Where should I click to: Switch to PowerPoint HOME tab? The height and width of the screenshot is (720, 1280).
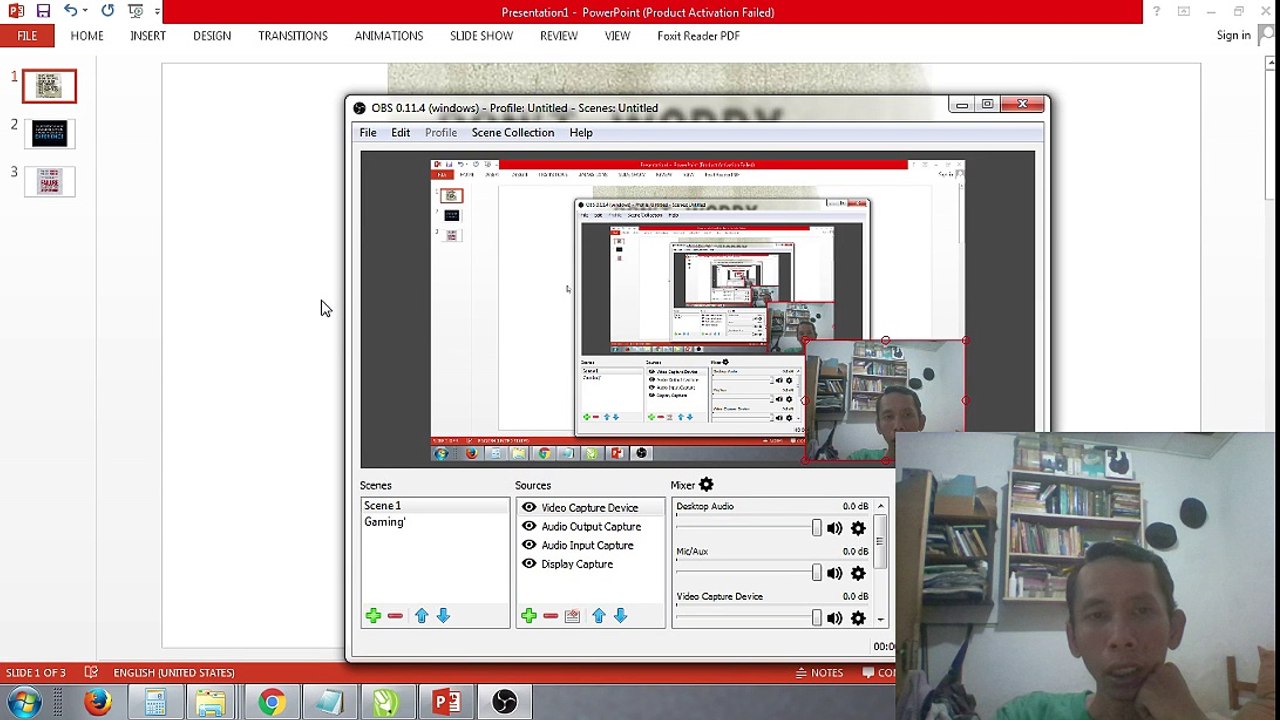pos(87,36)
